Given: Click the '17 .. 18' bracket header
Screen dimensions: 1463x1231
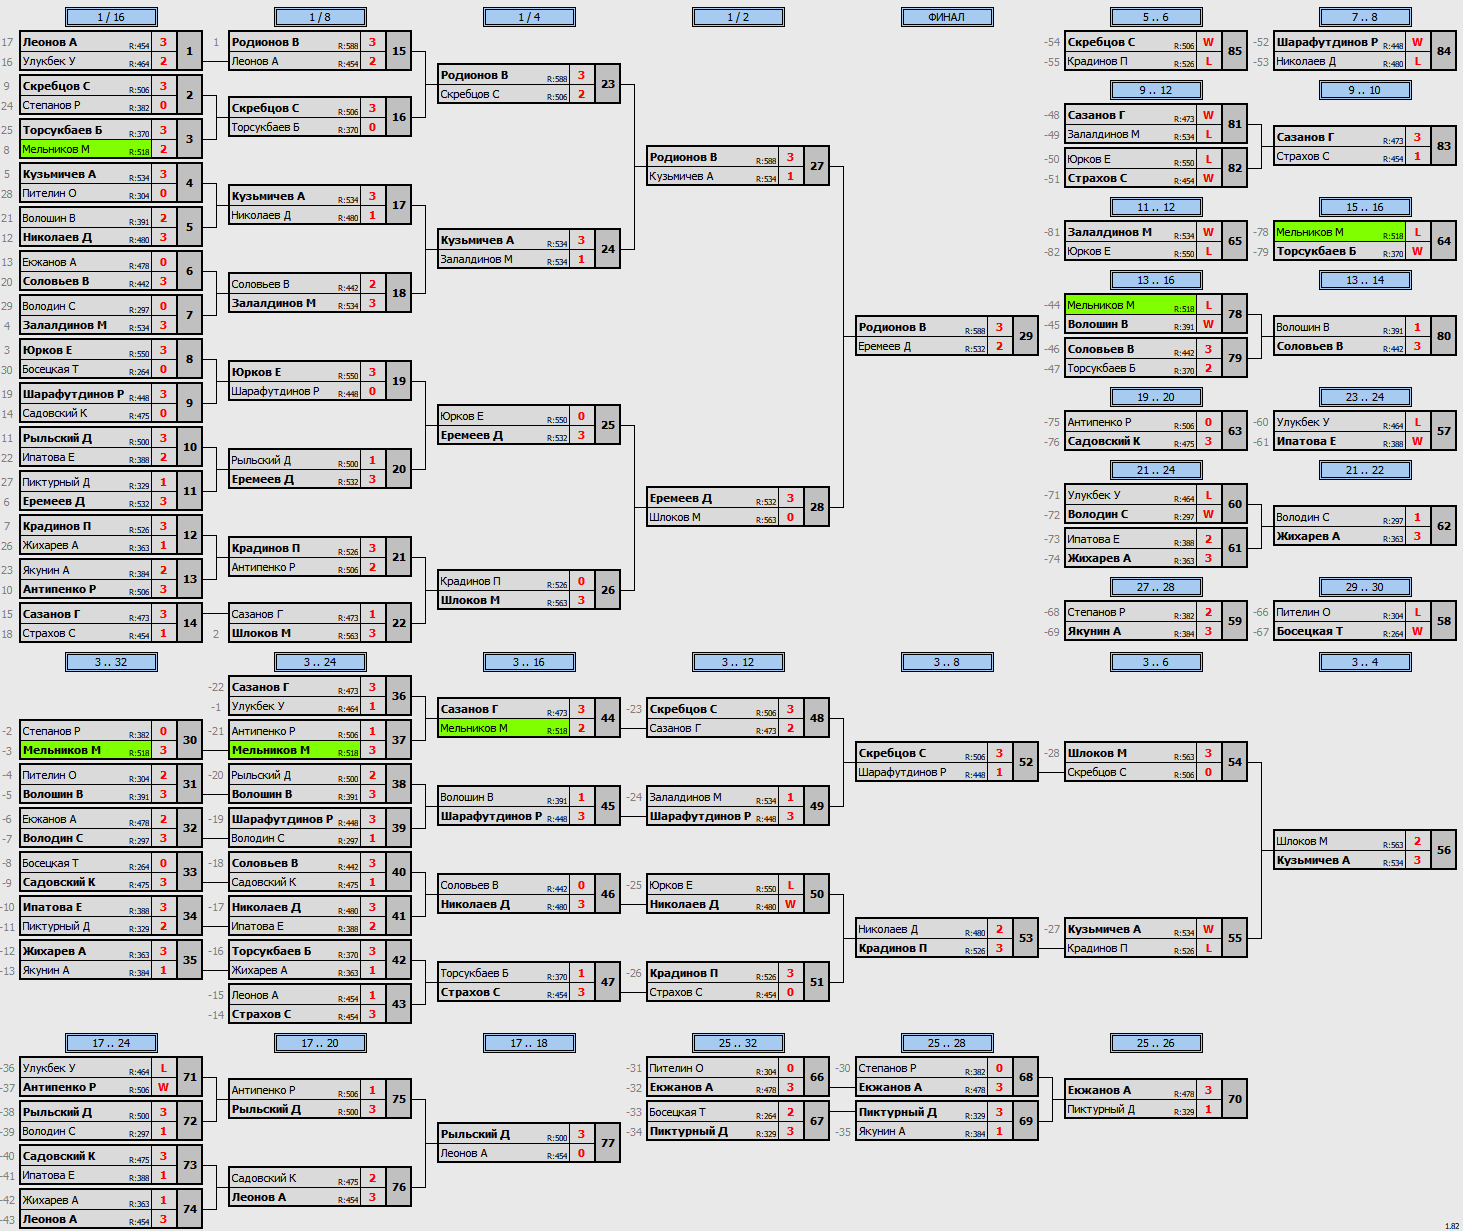Looking at the screenshot, I should (x=529, y=1043).
